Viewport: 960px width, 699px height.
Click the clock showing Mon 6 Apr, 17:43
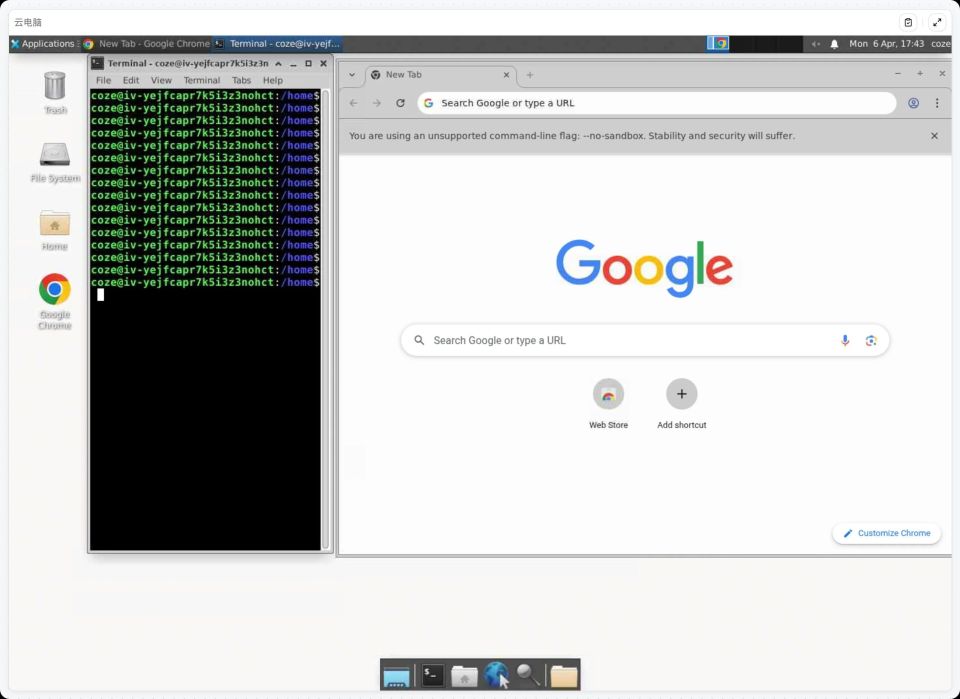click(886, 44)
